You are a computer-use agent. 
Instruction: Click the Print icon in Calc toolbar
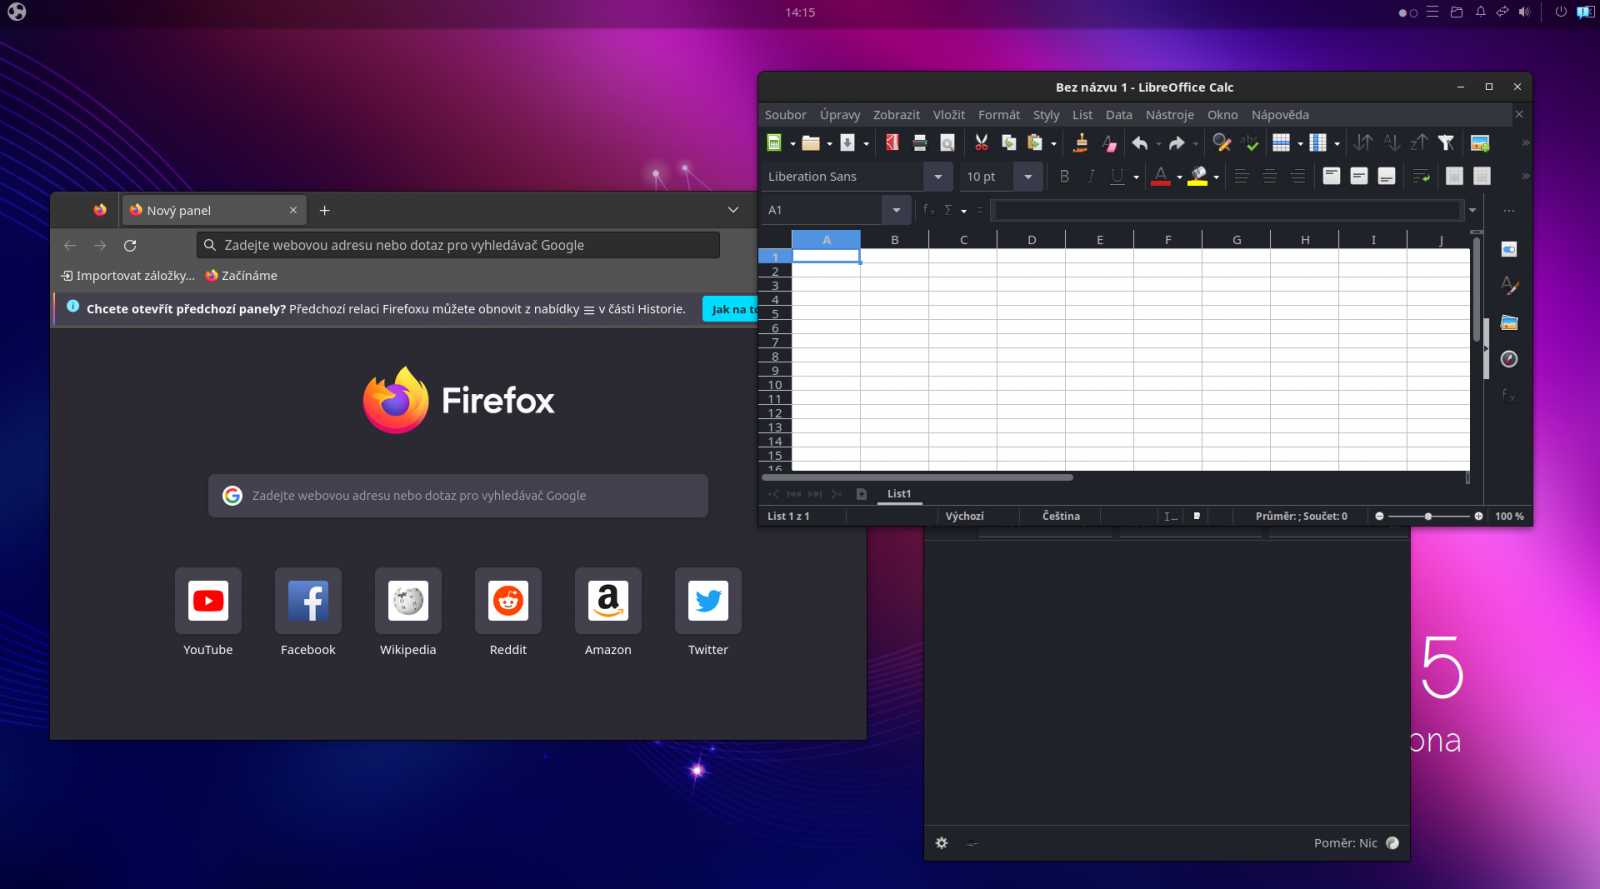tap(920, 143)
